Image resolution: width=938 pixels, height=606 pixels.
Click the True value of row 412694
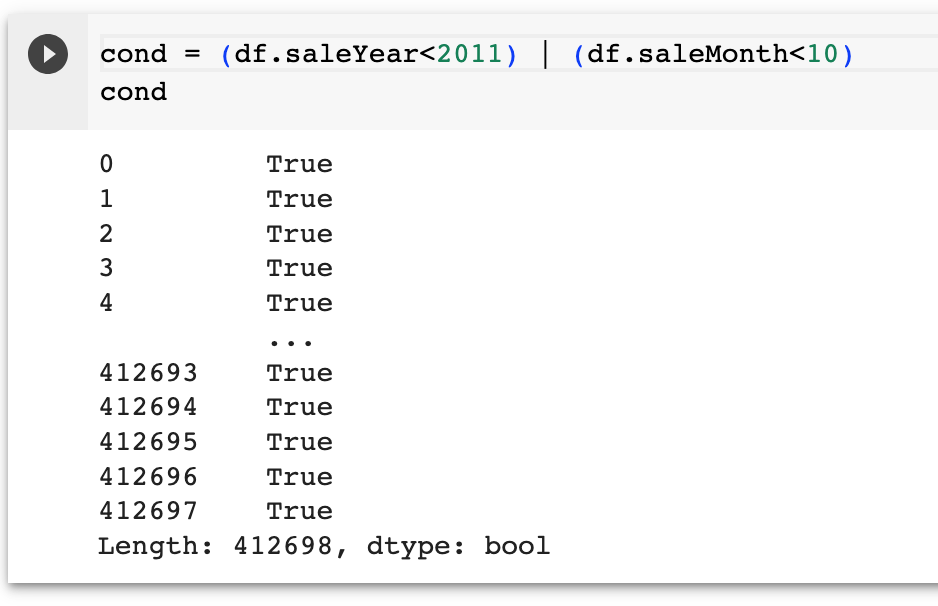(x=299, y=407)
